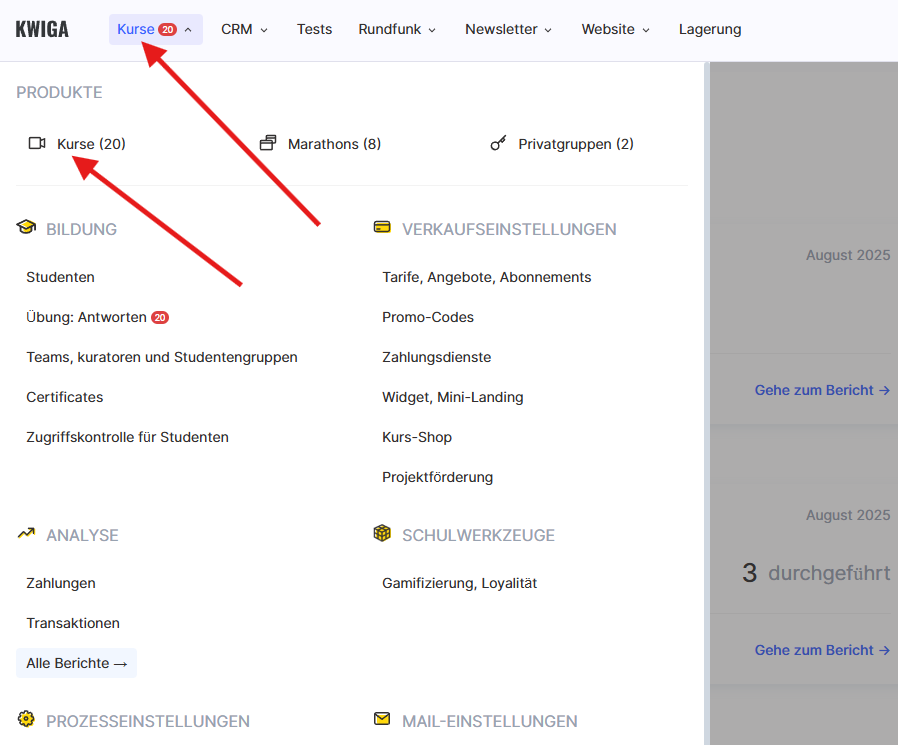
Task: Click the Marathons stacked cards icon
Action: tap(267, 144)
